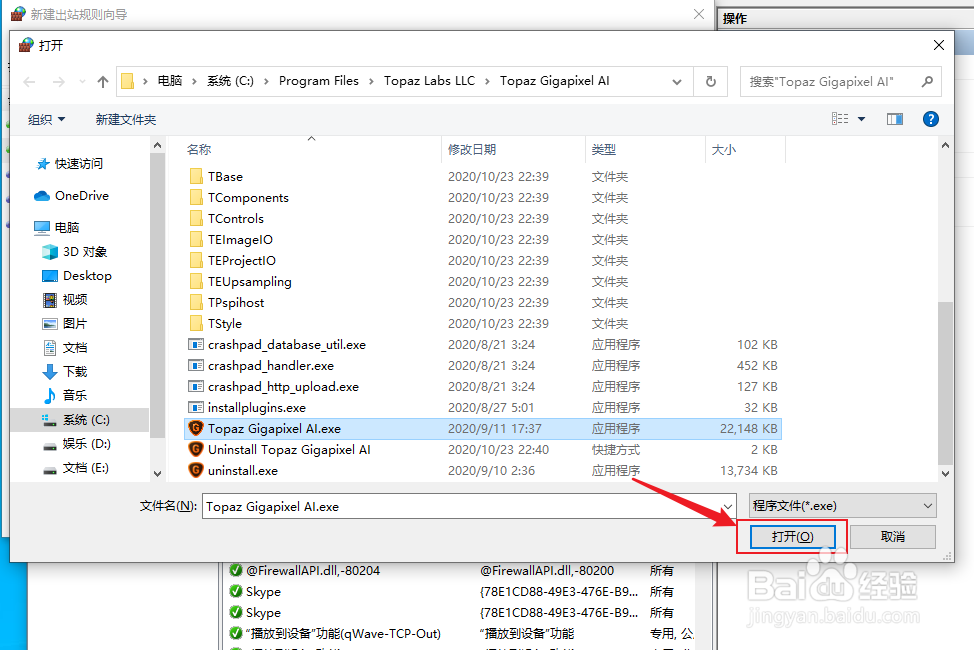Click 新建文件夹 button
Image resolution: width=974 pixels, height=650 pixels.
(125, 119)
